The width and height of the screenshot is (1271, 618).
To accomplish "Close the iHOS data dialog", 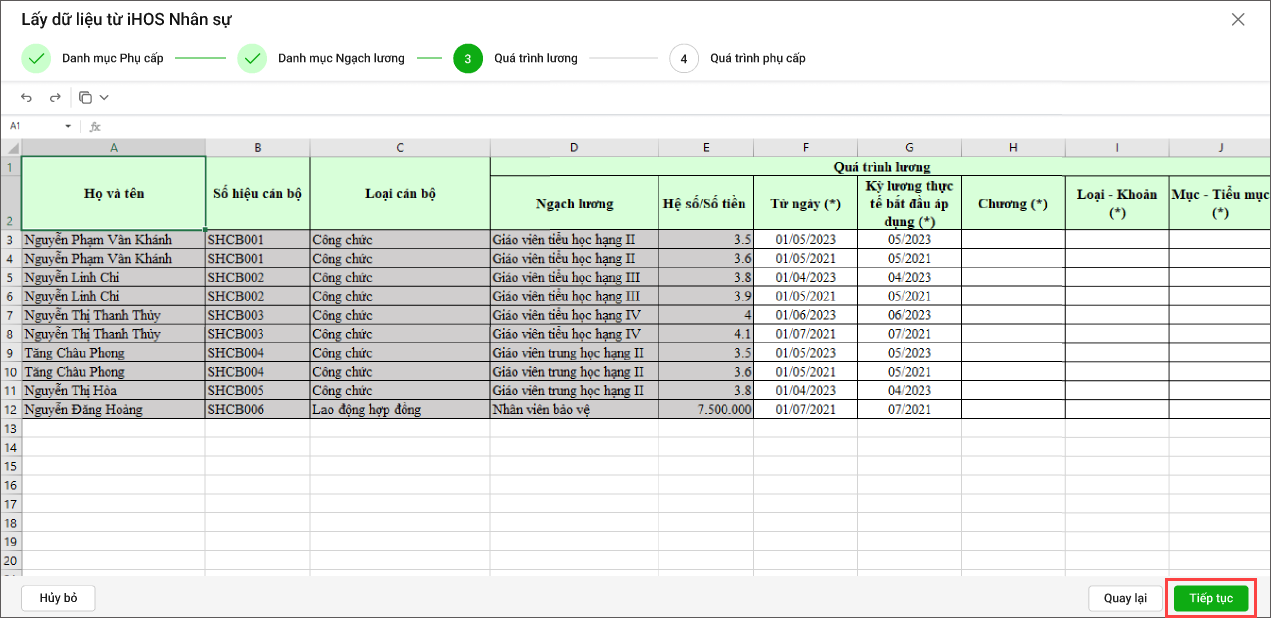I will click(x=1238, y=20).
